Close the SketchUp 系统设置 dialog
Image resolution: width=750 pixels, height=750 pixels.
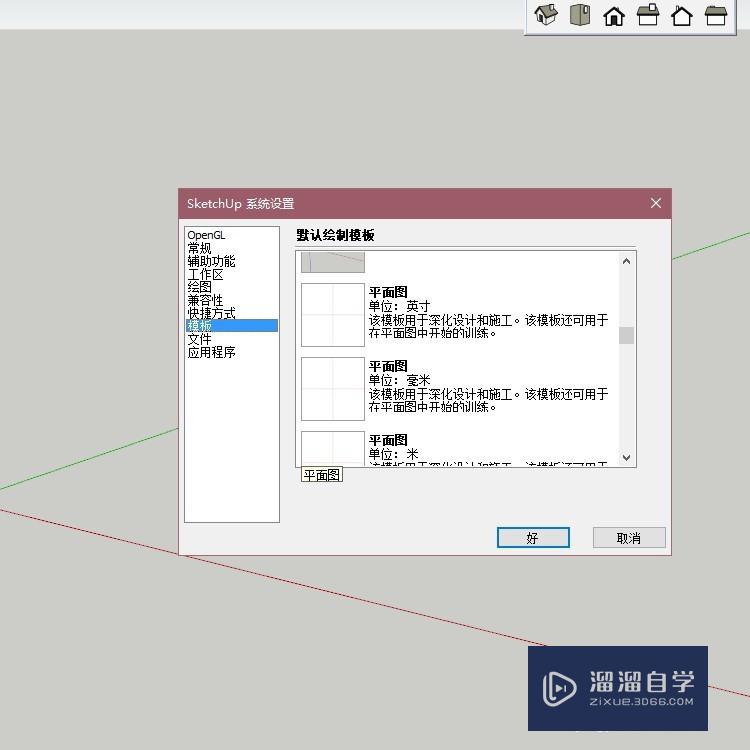[x=656, y=203]
